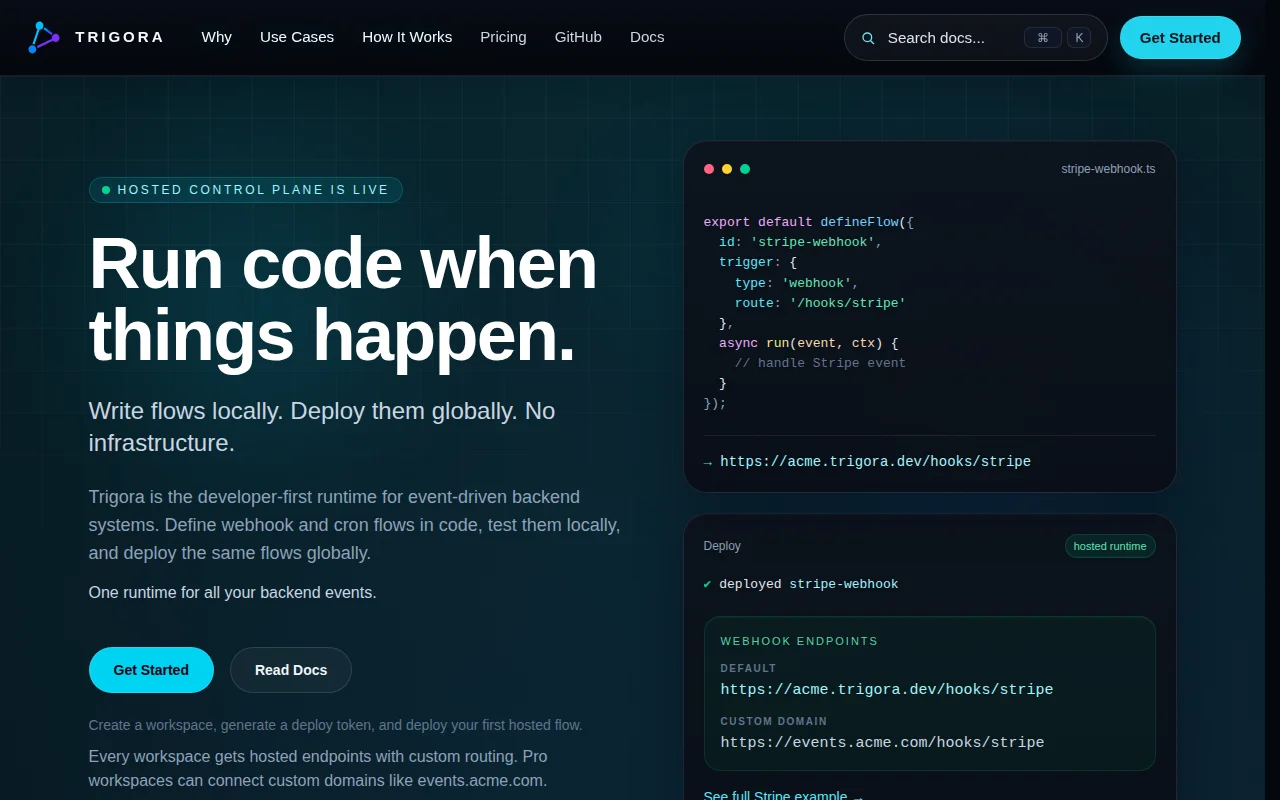The width and height of the screenshot is (1280, 800).
Task: Click the green window dot in code card
Action: click(745, 169)
